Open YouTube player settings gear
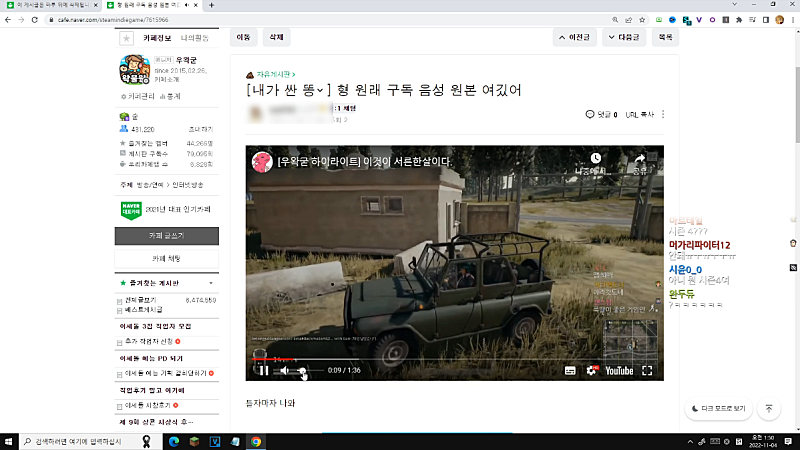800x450 pixels. [x=591, y=371]
